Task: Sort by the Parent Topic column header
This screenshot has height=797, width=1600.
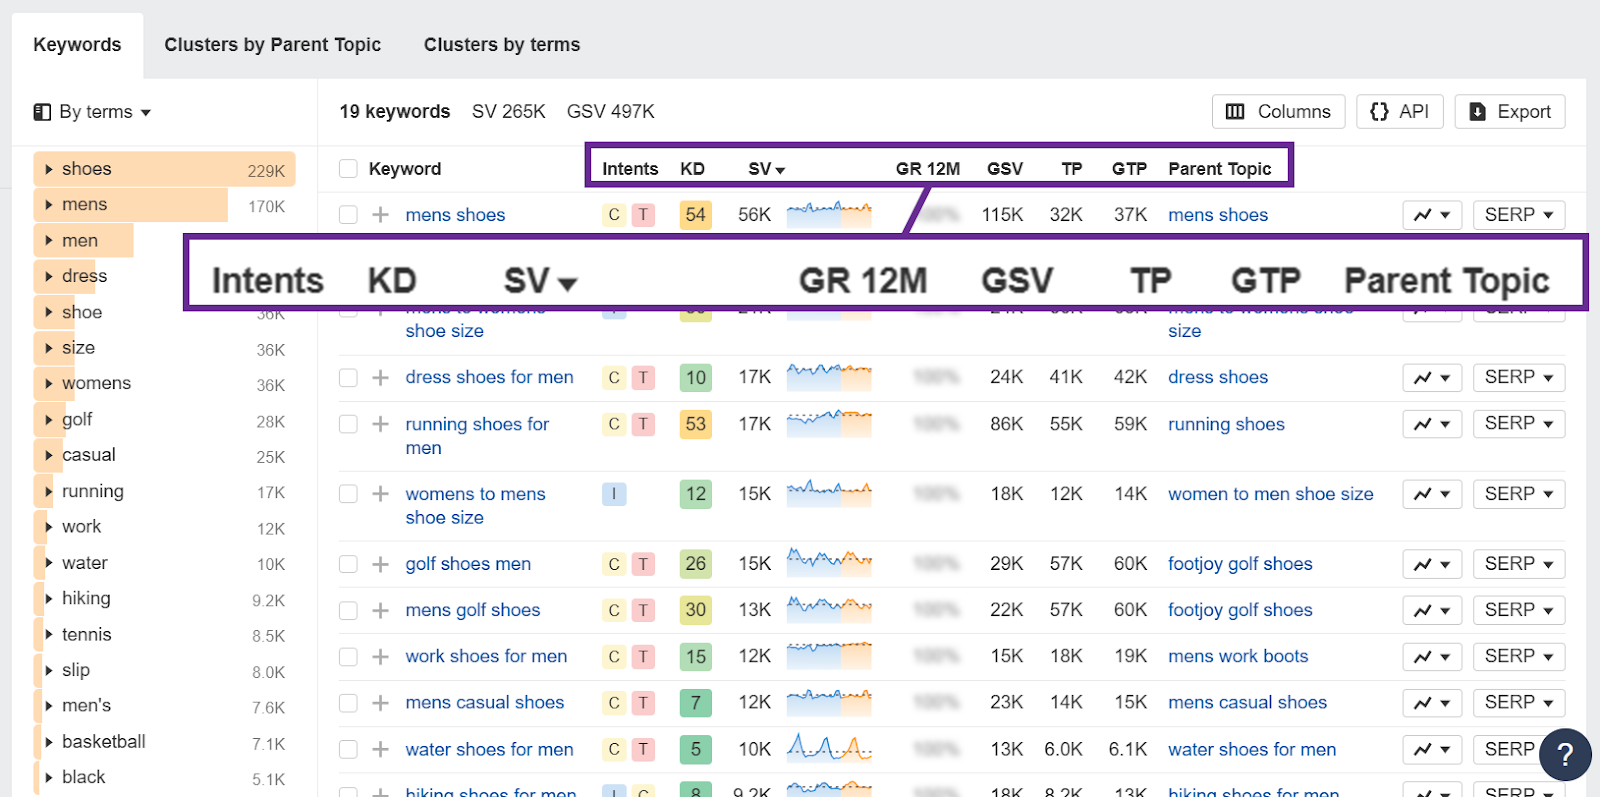Action: [1220, 169]
